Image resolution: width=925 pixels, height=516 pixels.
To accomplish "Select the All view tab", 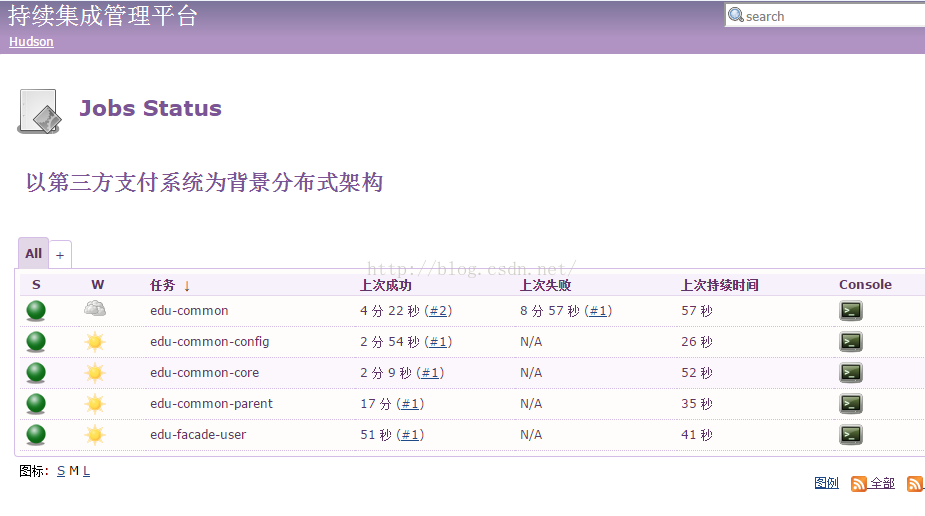I will (x=34, y=254).
